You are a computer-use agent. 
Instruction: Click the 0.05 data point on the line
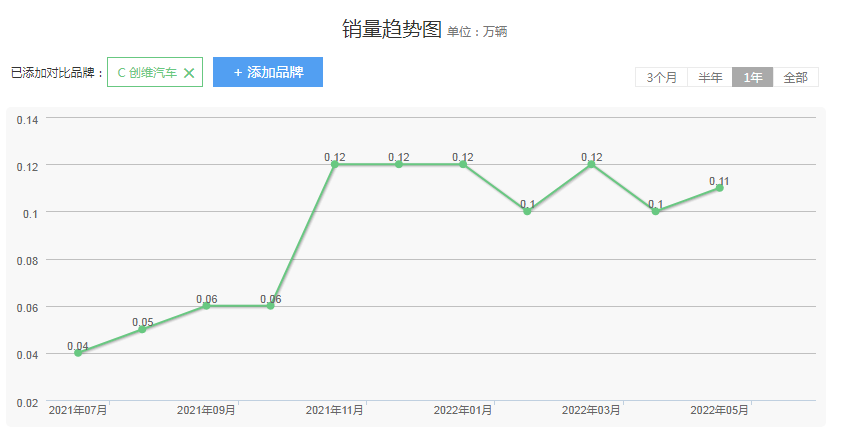click(x=142, y=329)
